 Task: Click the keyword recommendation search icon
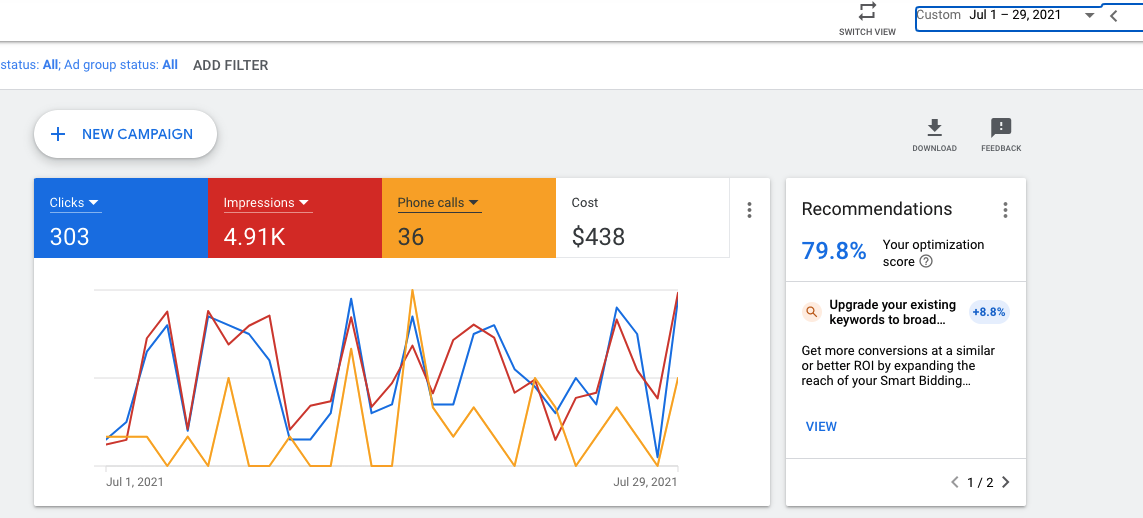(x=811, y=313)
